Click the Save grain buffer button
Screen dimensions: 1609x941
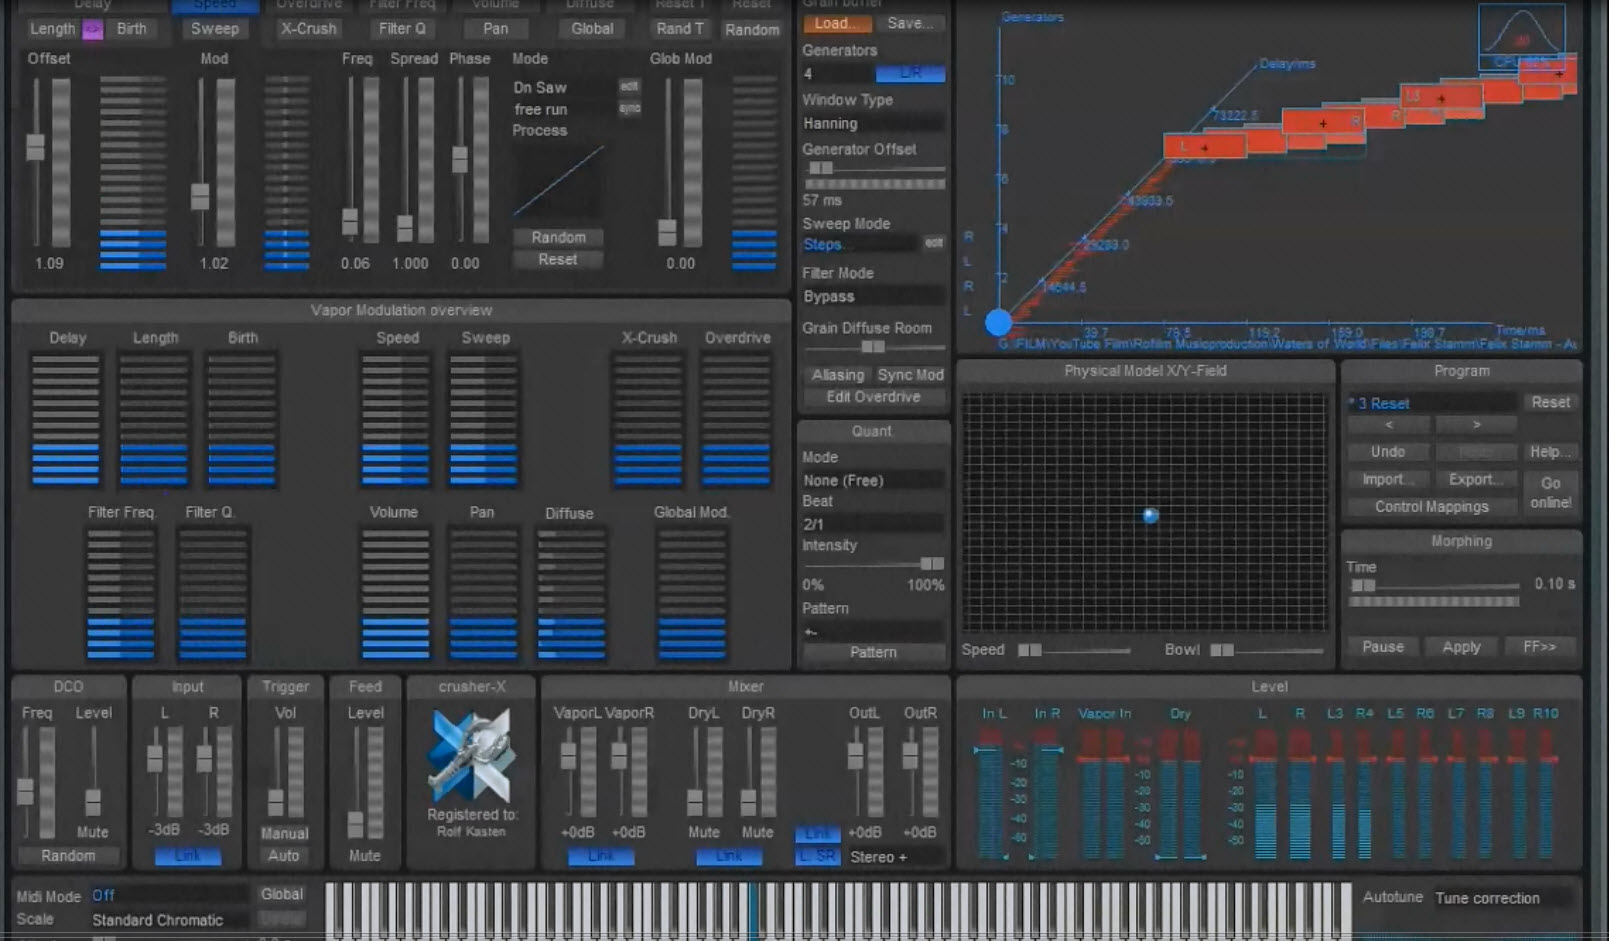(x=909, y=23)
